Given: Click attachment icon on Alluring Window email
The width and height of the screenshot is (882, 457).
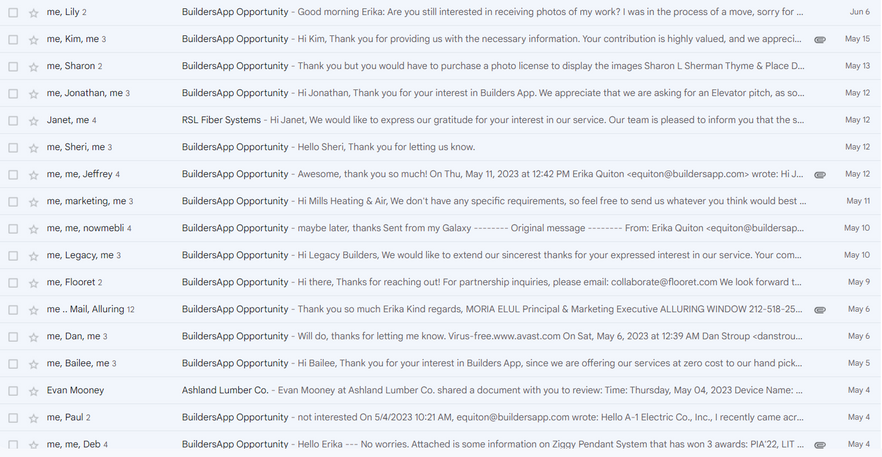Looking at the screenshot, I should click(x=820, y=310).
